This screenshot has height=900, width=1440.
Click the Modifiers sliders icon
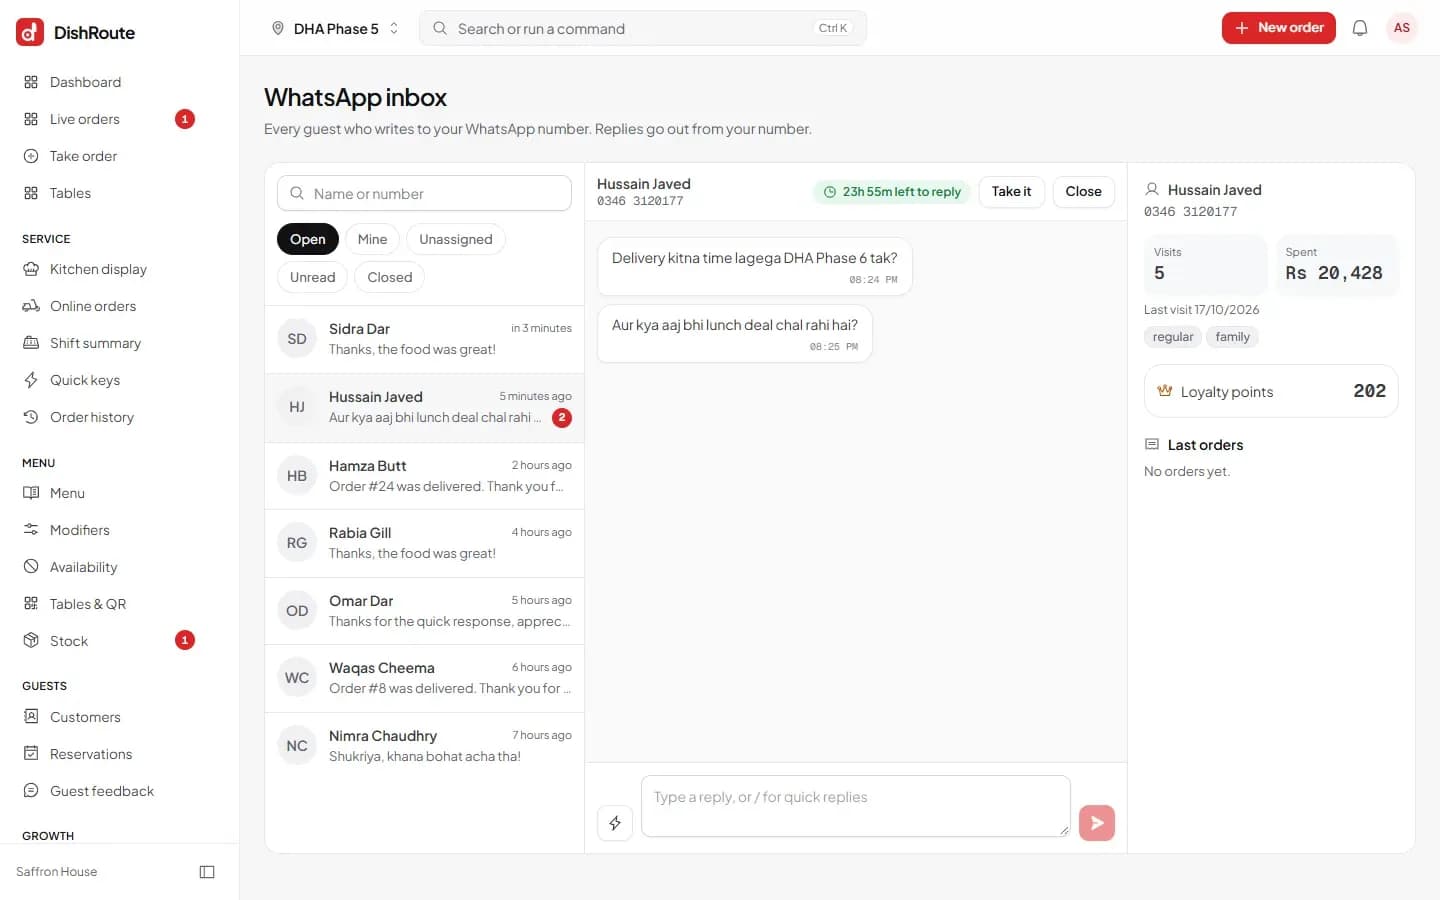[x=31, y=530]
